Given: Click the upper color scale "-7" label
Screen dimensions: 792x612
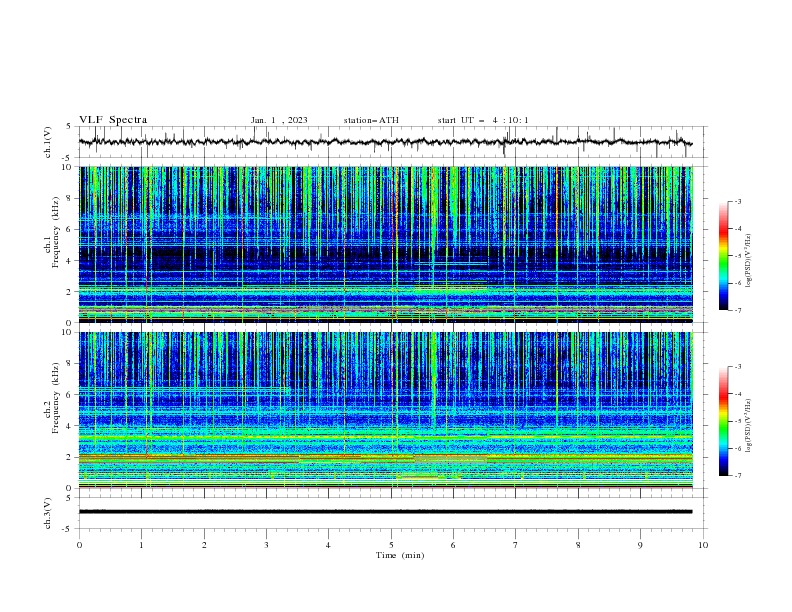Looking at the screenshot, I should (738, 310).
